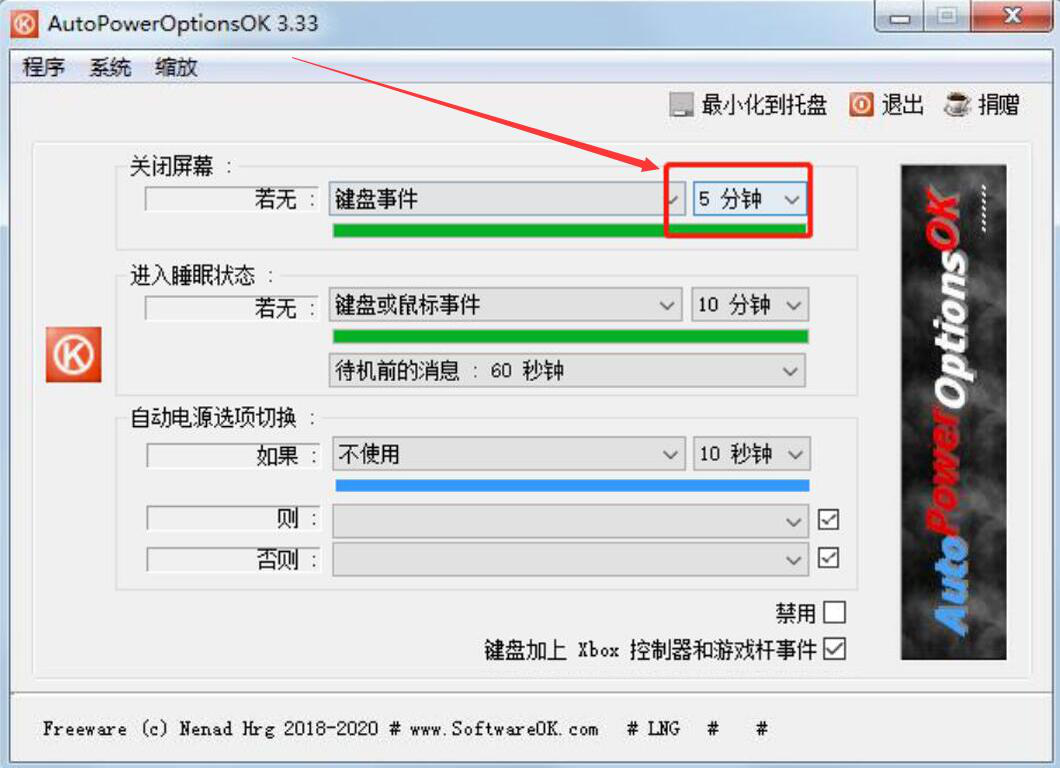
Task: Open the 系统 menu
Action: [x=110, y=67]
